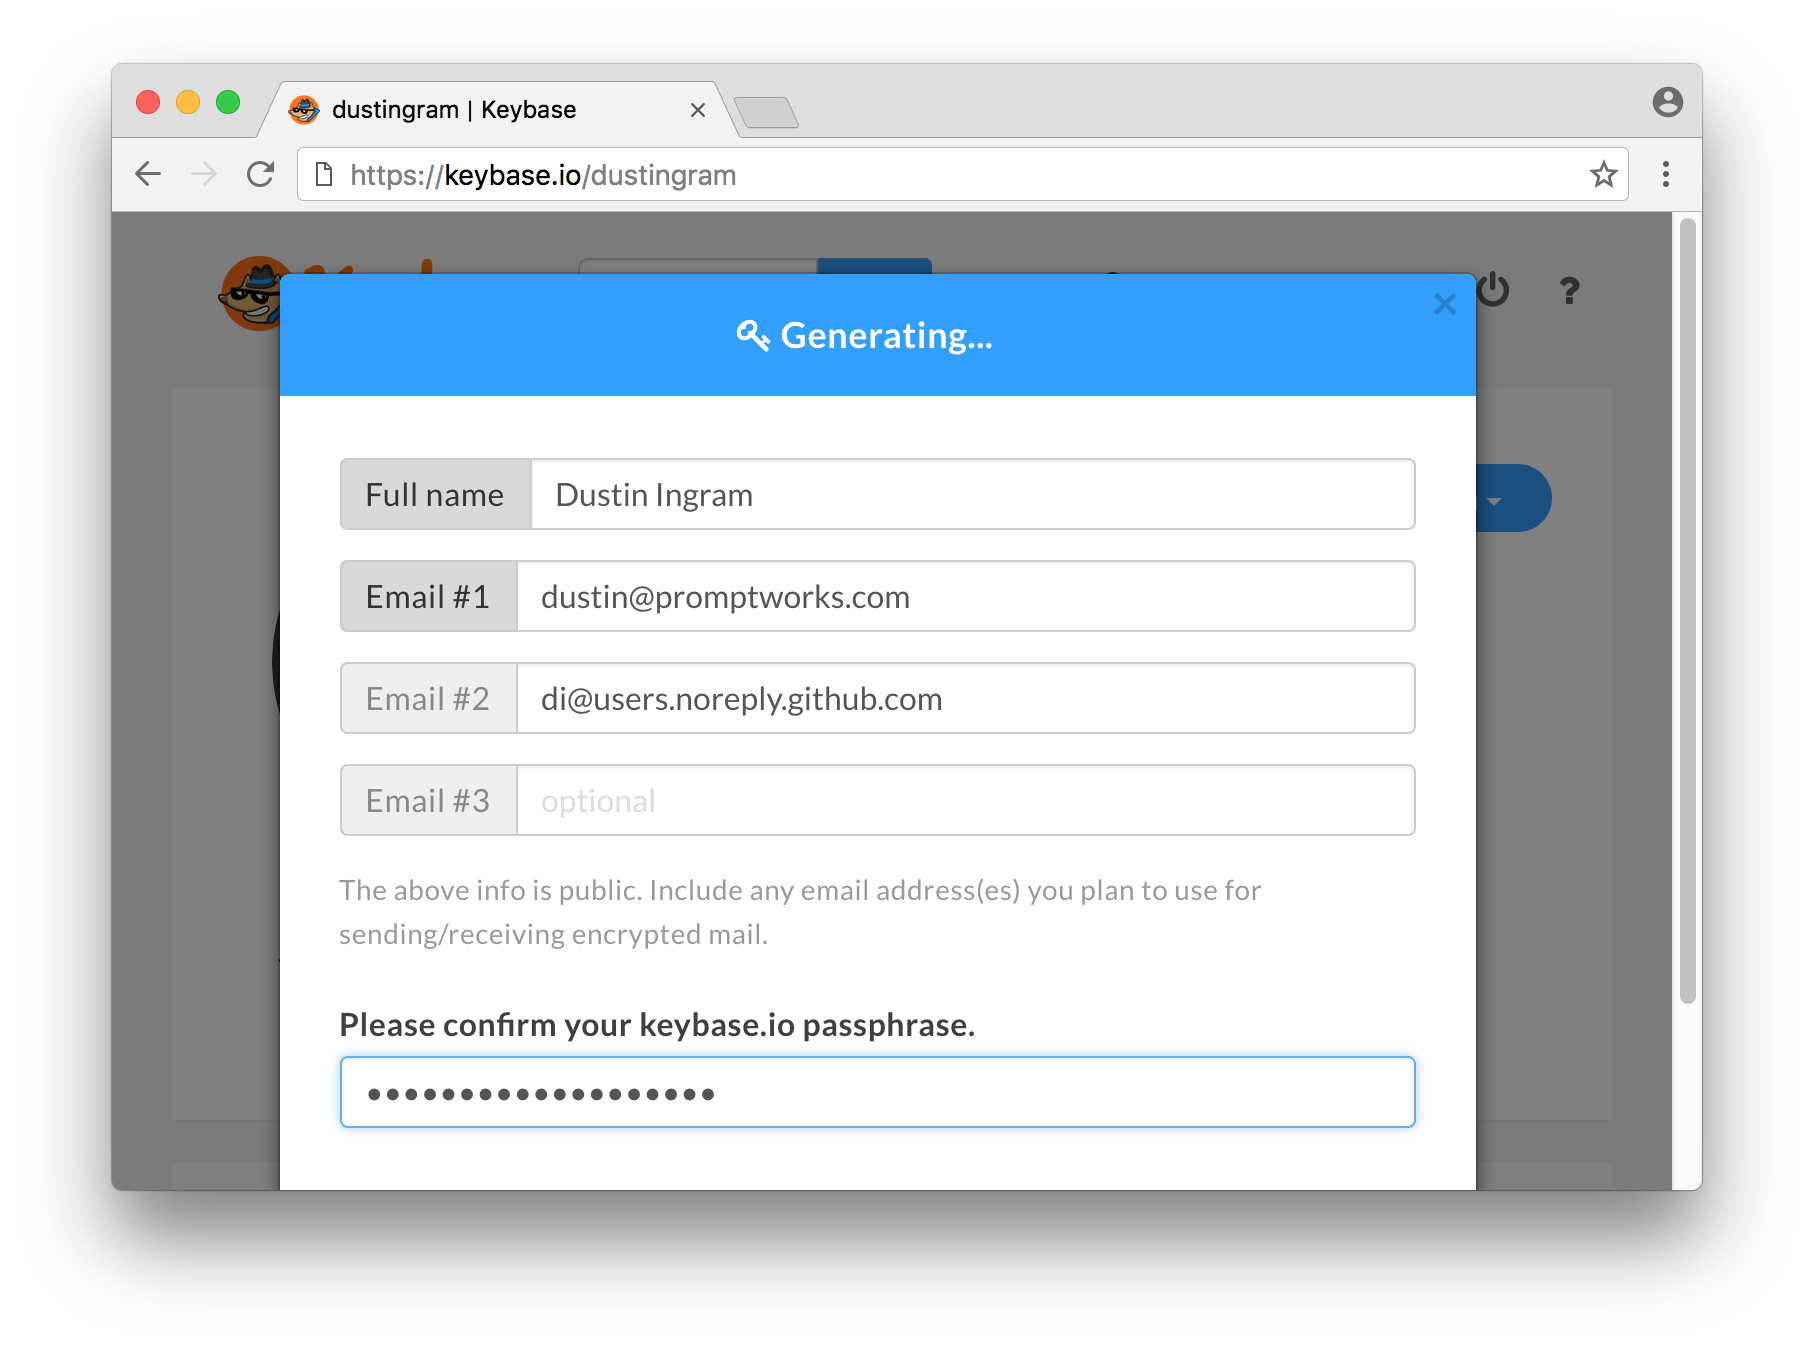The height and width of the screenshot is (1350, 1814).
Task: Close the Generating dialog
Action: coord(1444,304)
